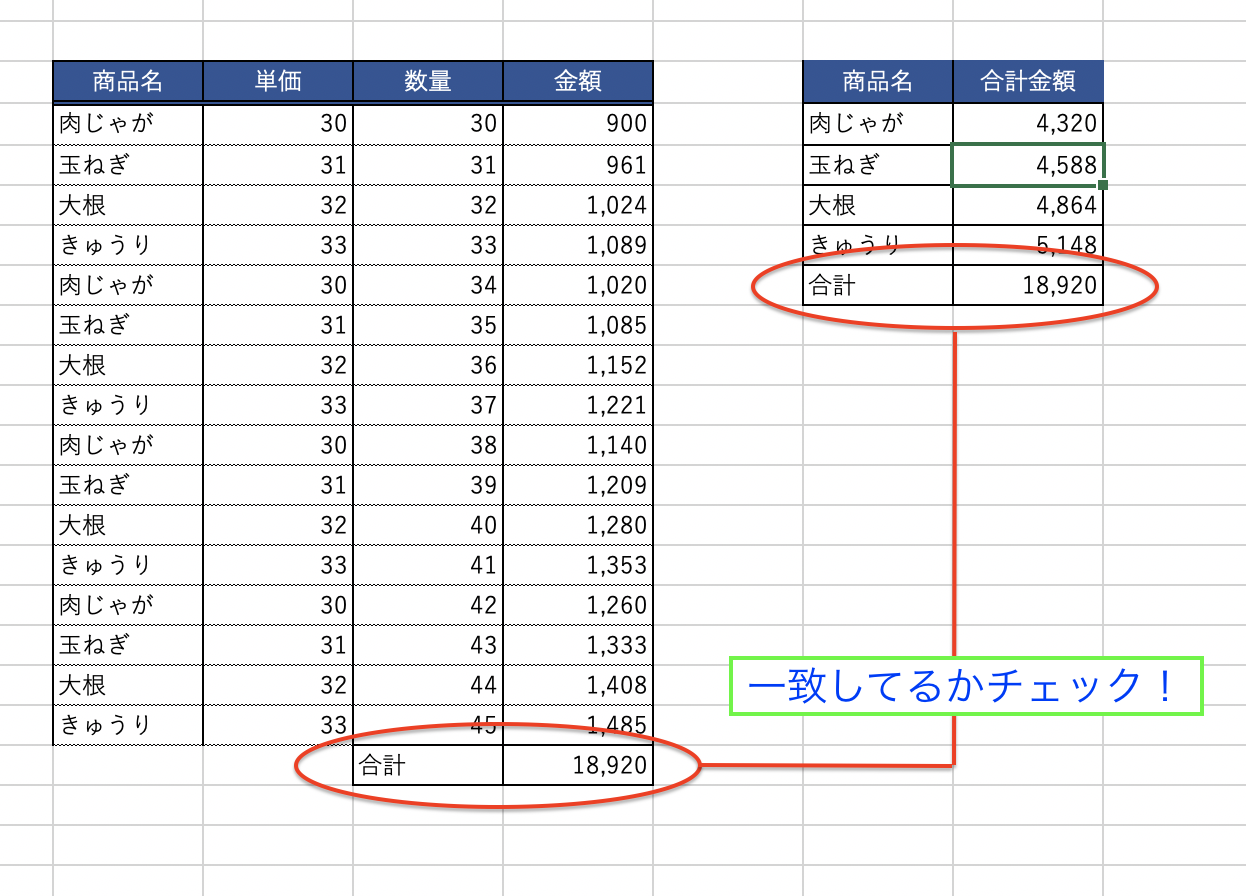The image size is (1246, 896).
Task: Click the amount 1,260
Action: [x=578, y=605]
